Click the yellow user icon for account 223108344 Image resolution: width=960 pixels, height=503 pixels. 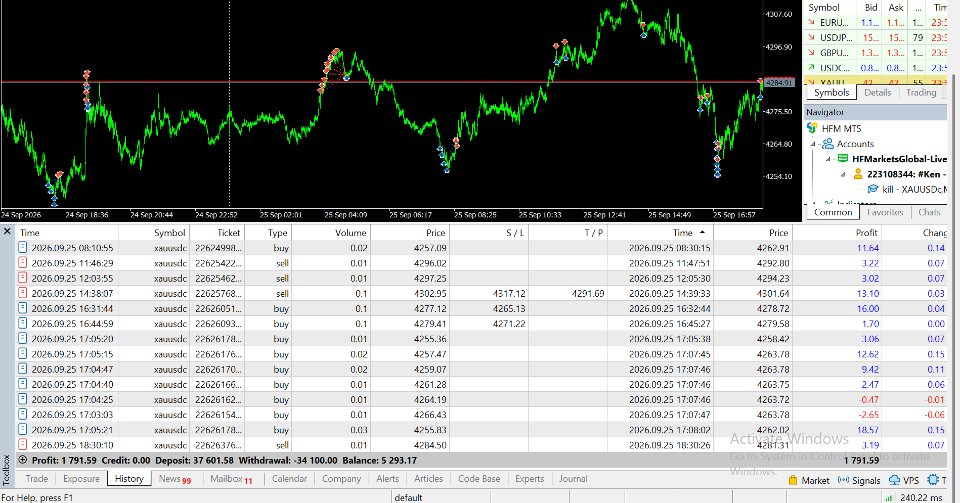pyautogui.click(x=858, y=174)
